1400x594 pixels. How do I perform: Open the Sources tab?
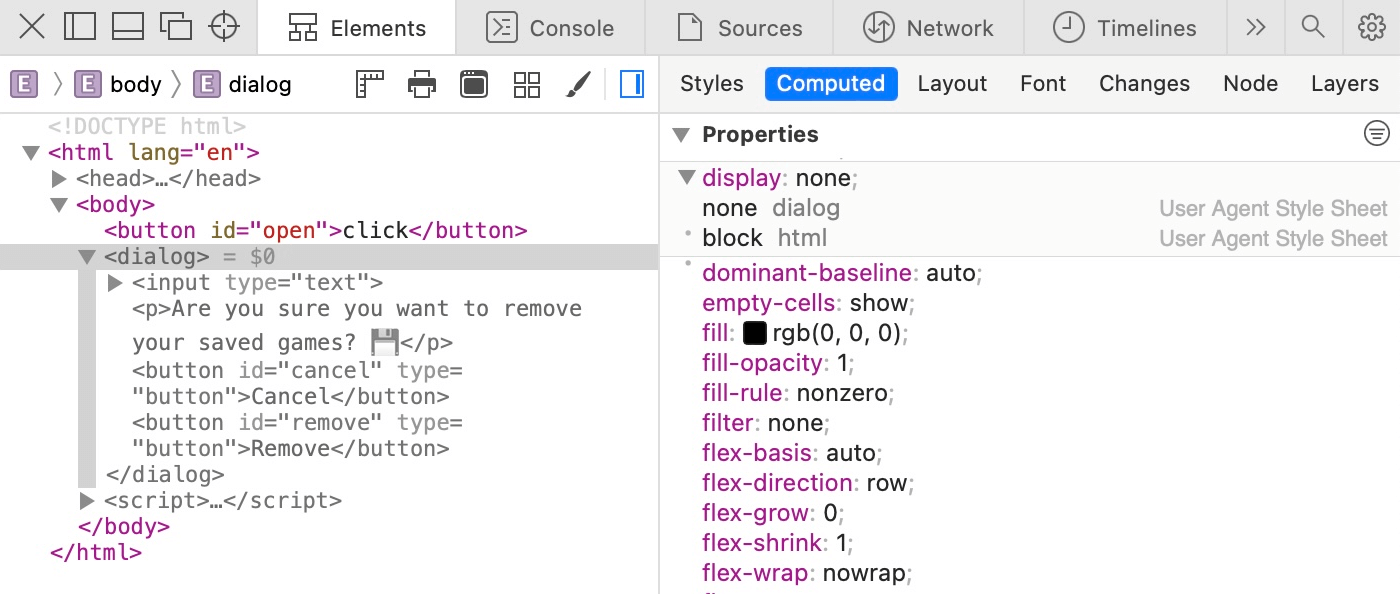click(740, 28)
